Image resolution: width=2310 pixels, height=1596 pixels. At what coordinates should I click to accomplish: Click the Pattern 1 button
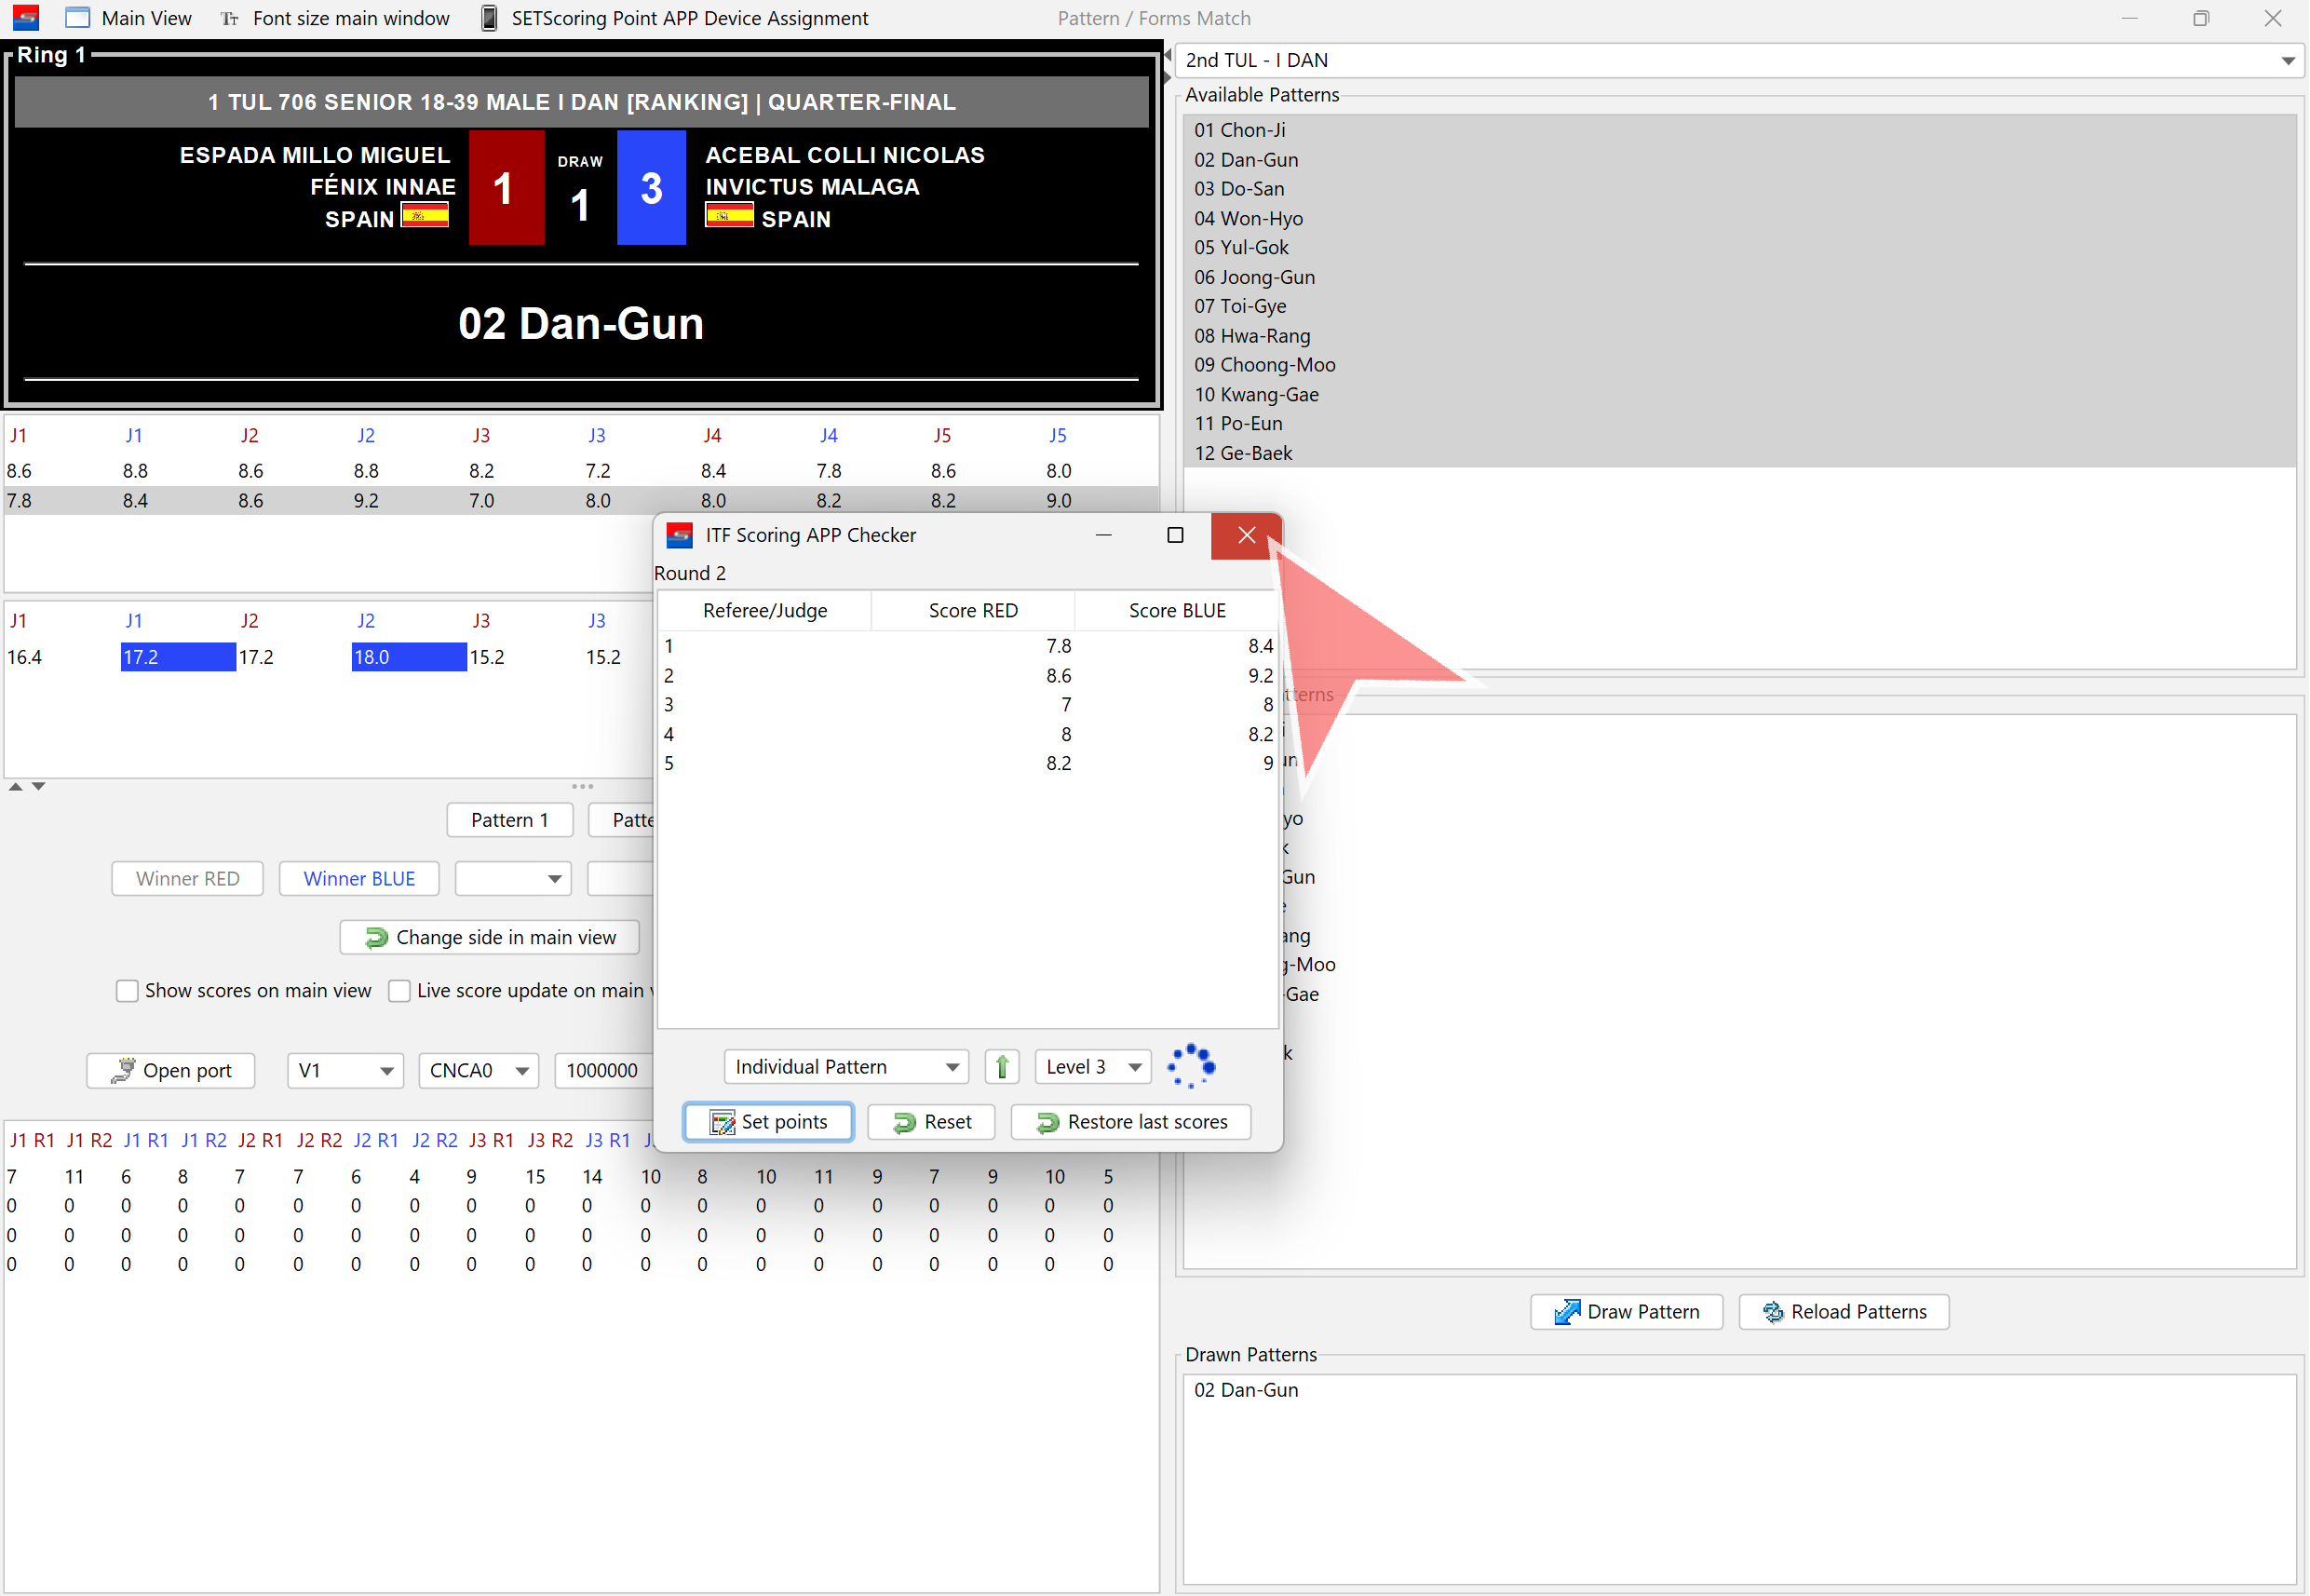[510, 820]
